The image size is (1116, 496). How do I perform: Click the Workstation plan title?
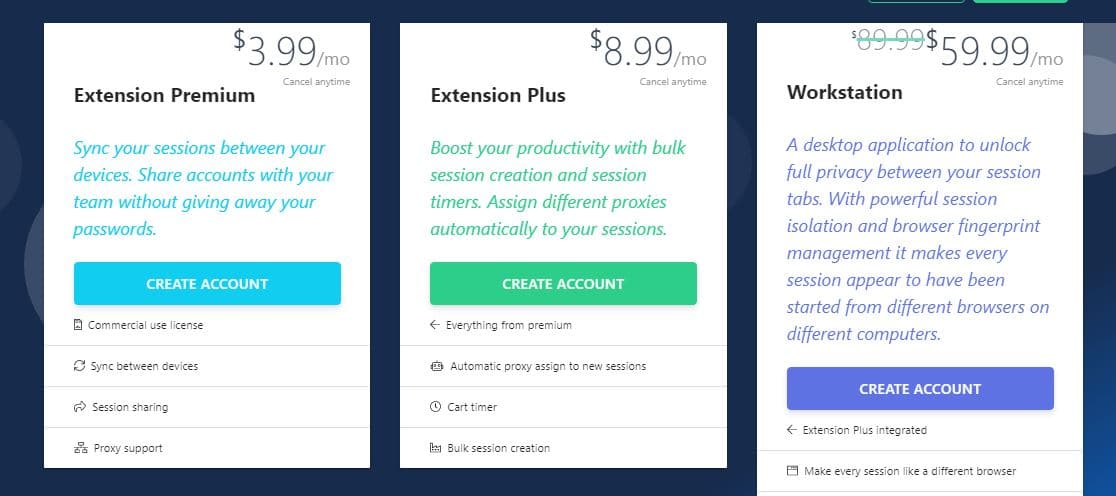(845, 92)
